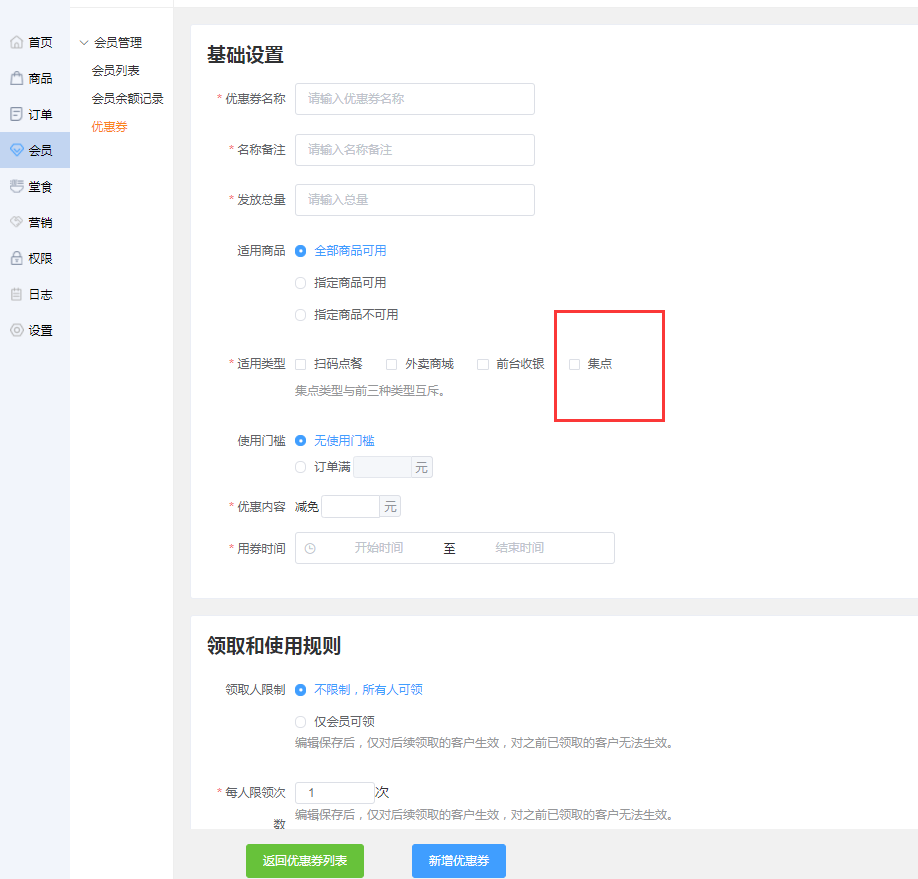
Task: Click the 开始时间 date field
Action: coord(378,548)
